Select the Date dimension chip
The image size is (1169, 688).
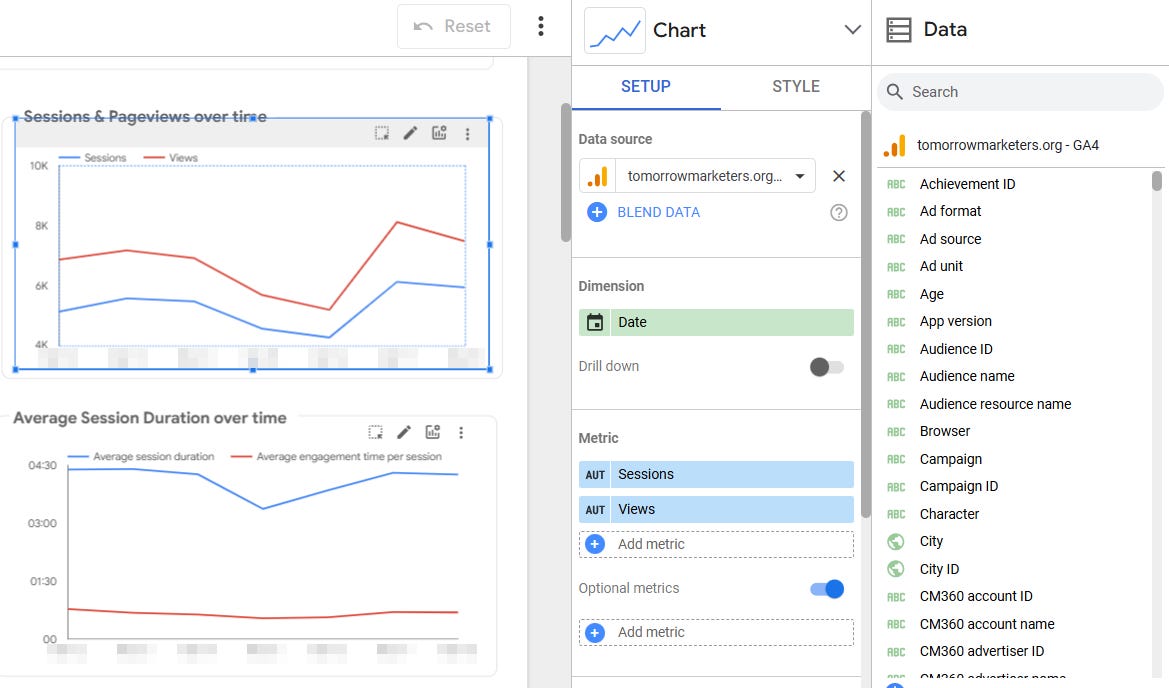716,322
